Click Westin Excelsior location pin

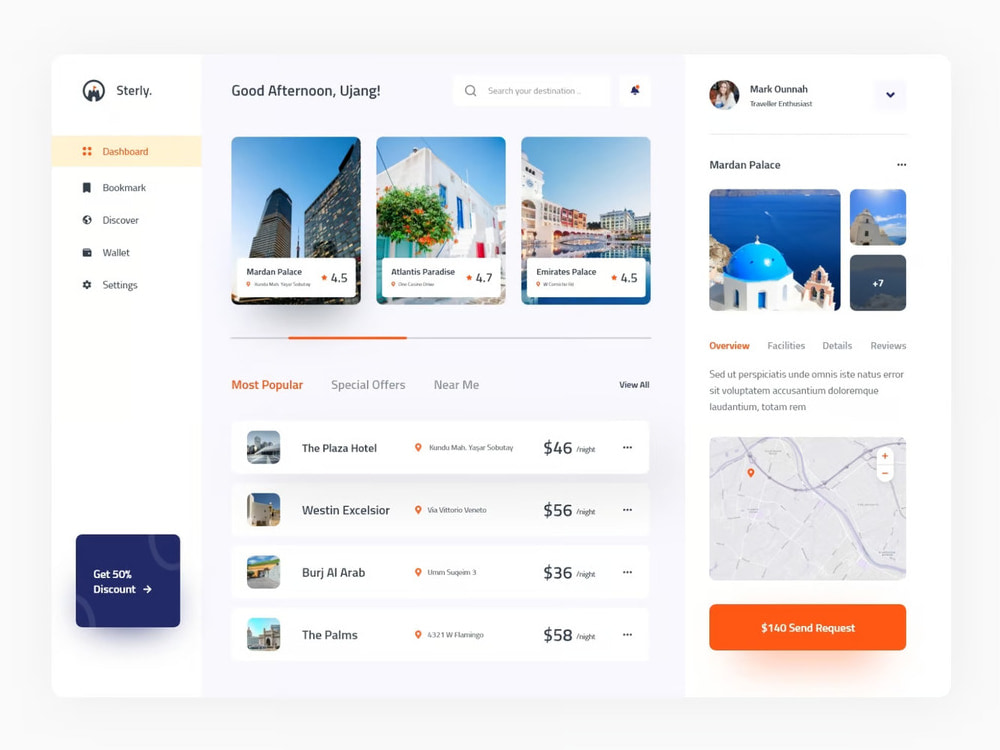pyautogui.click(x=418, y=510)
